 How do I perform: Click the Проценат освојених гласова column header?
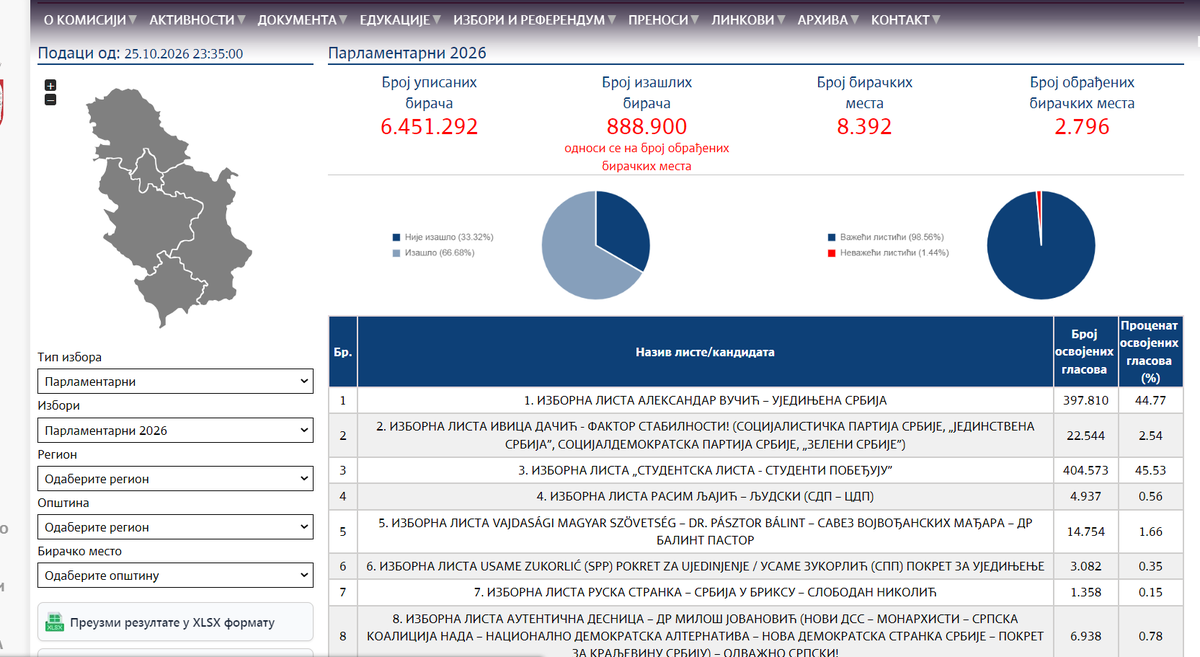point(1149,352)
